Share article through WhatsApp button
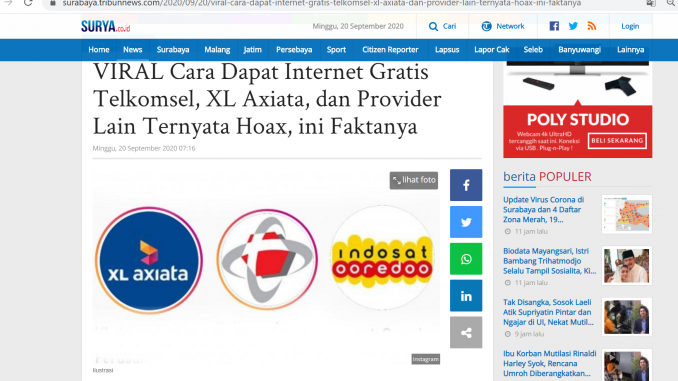The image size is (678, 381). tap(466, 259)
